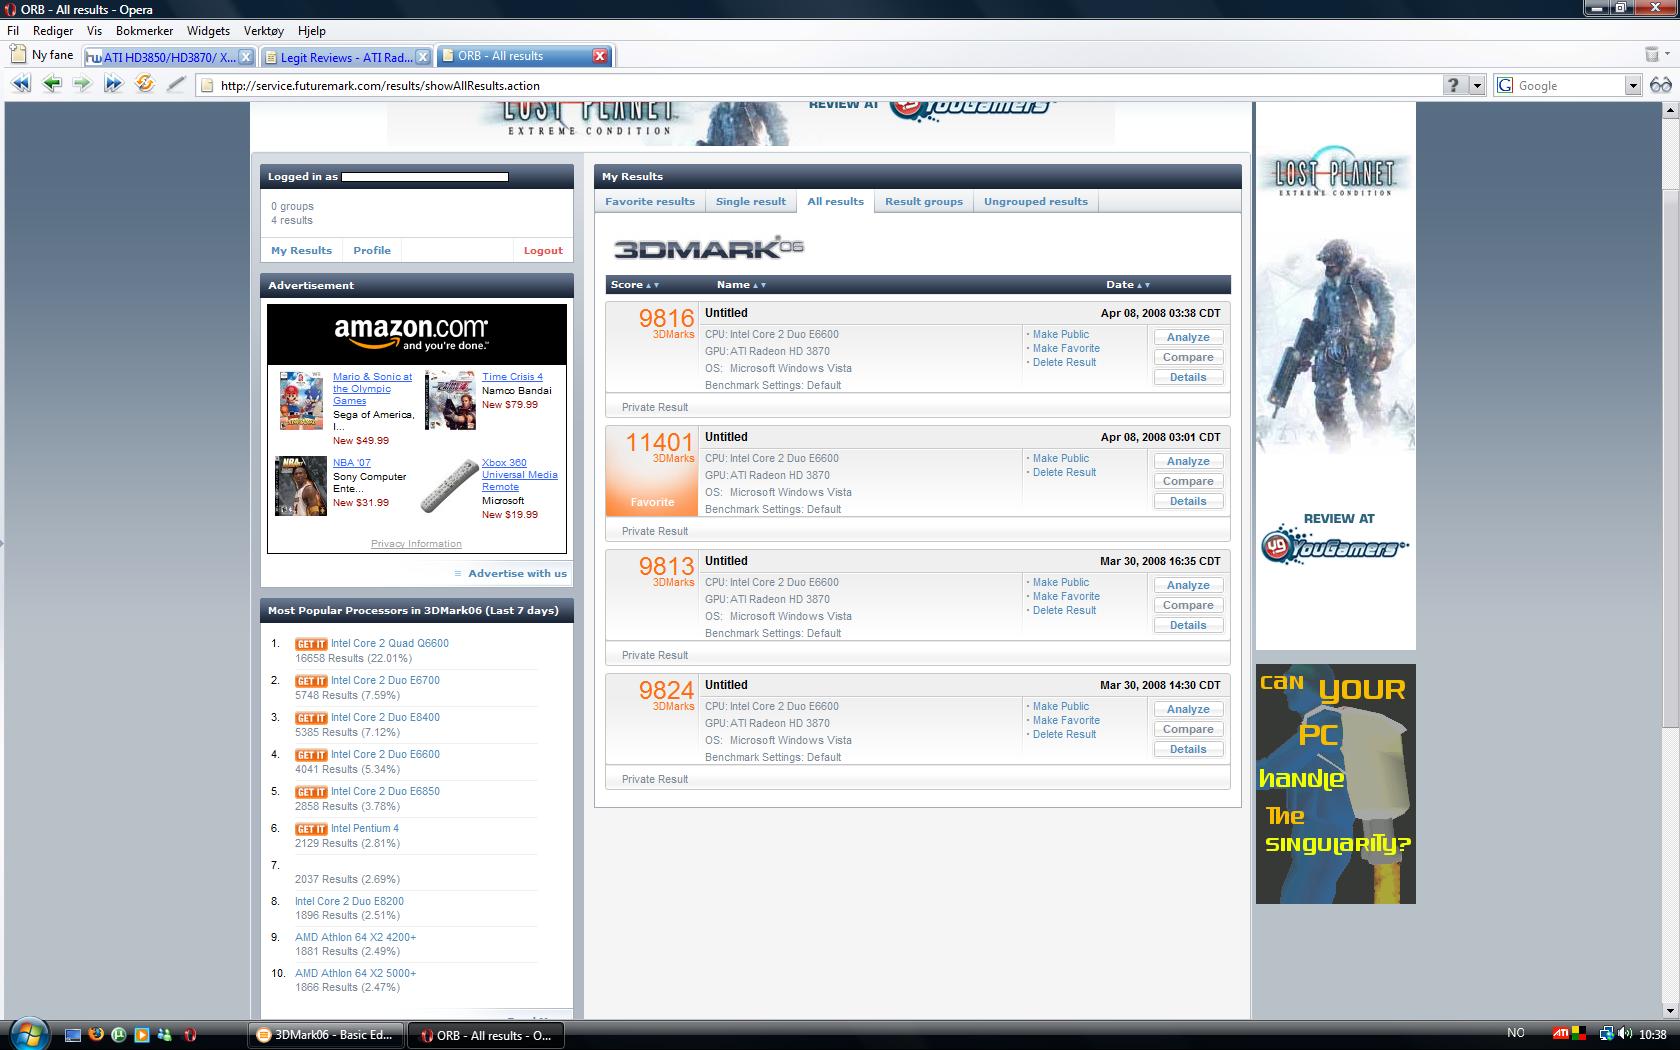
Task: Launch Firefox from the quick launch bar
Action: click(x=96, y=1035)
